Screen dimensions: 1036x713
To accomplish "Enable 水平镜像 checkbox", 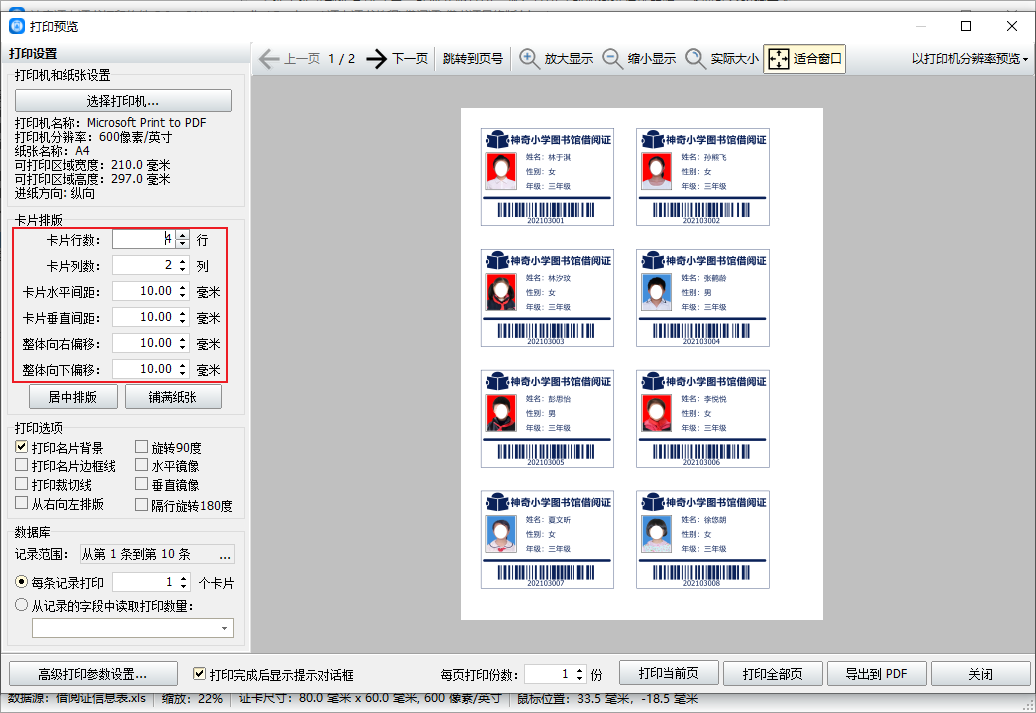I will pos(141,465).
